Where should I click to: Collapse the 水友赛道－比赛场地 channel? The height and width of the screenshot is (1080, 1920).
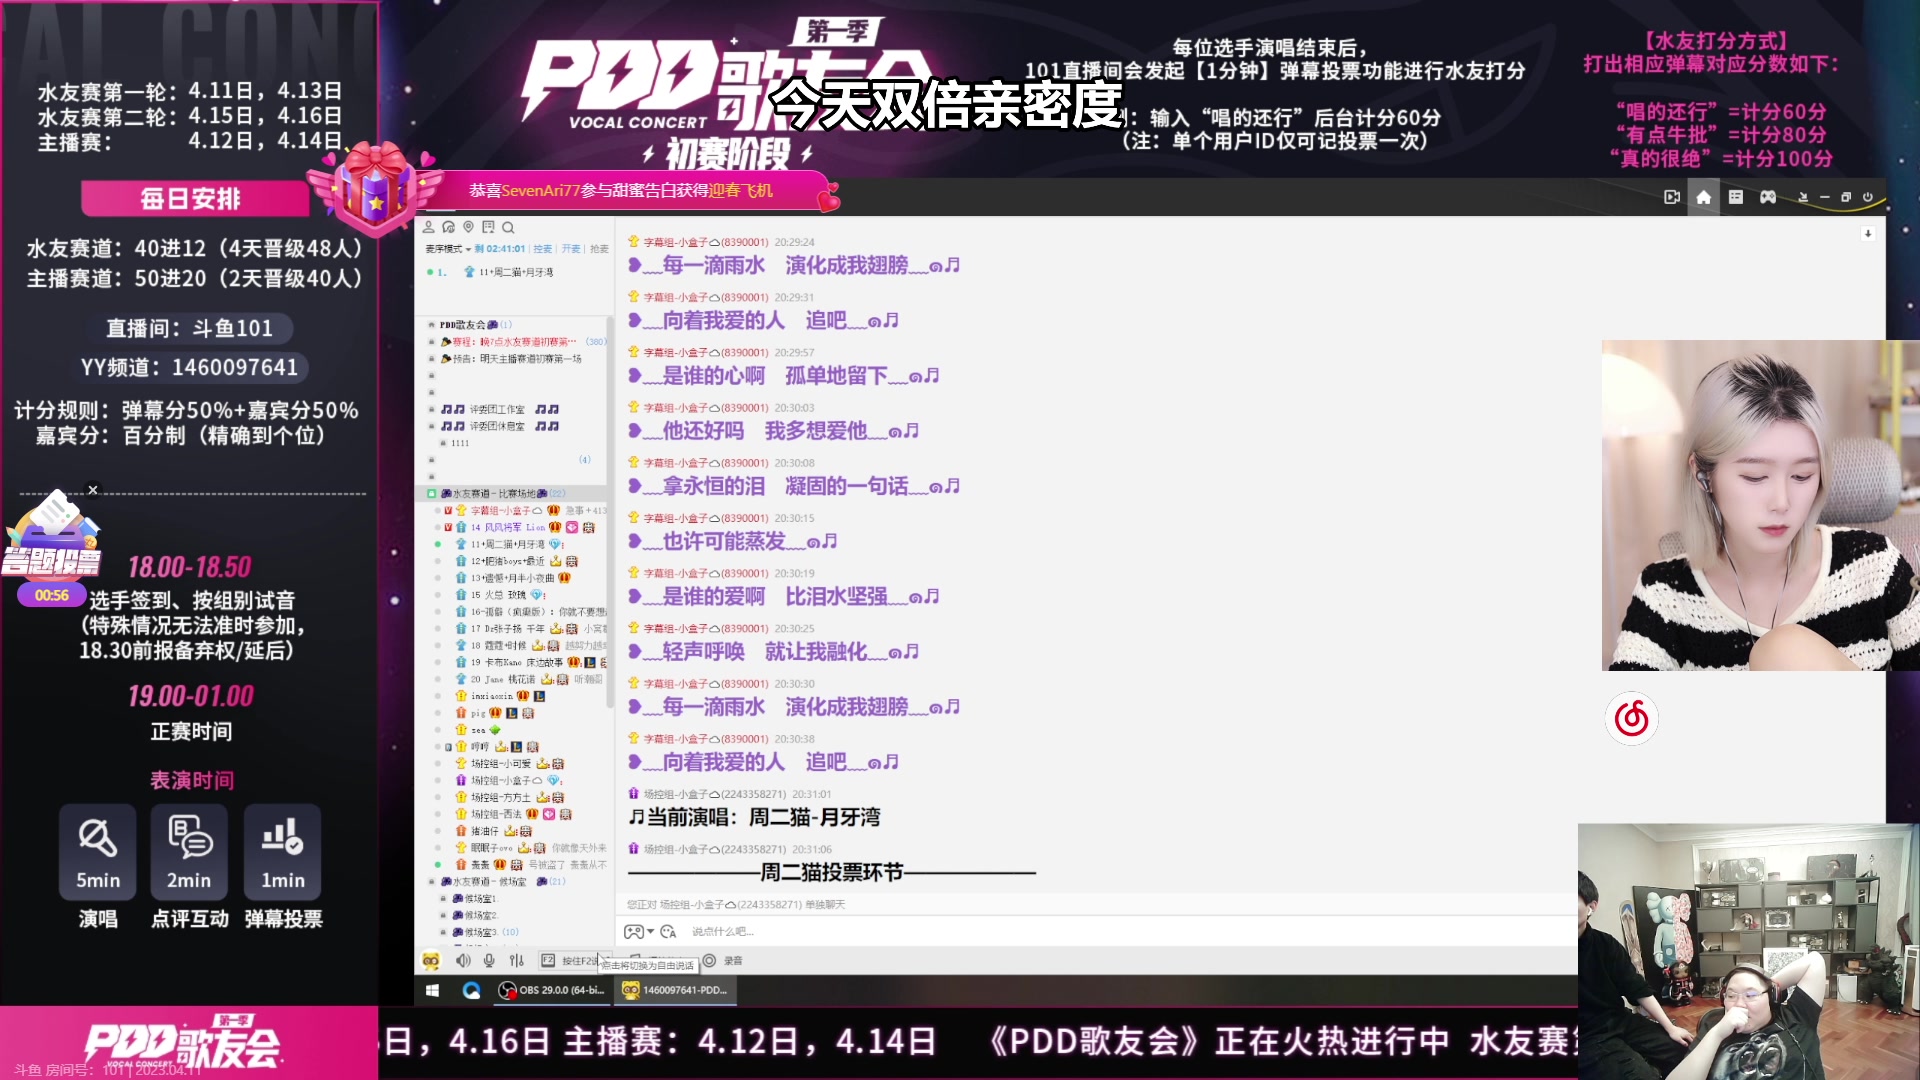[431, 494]
